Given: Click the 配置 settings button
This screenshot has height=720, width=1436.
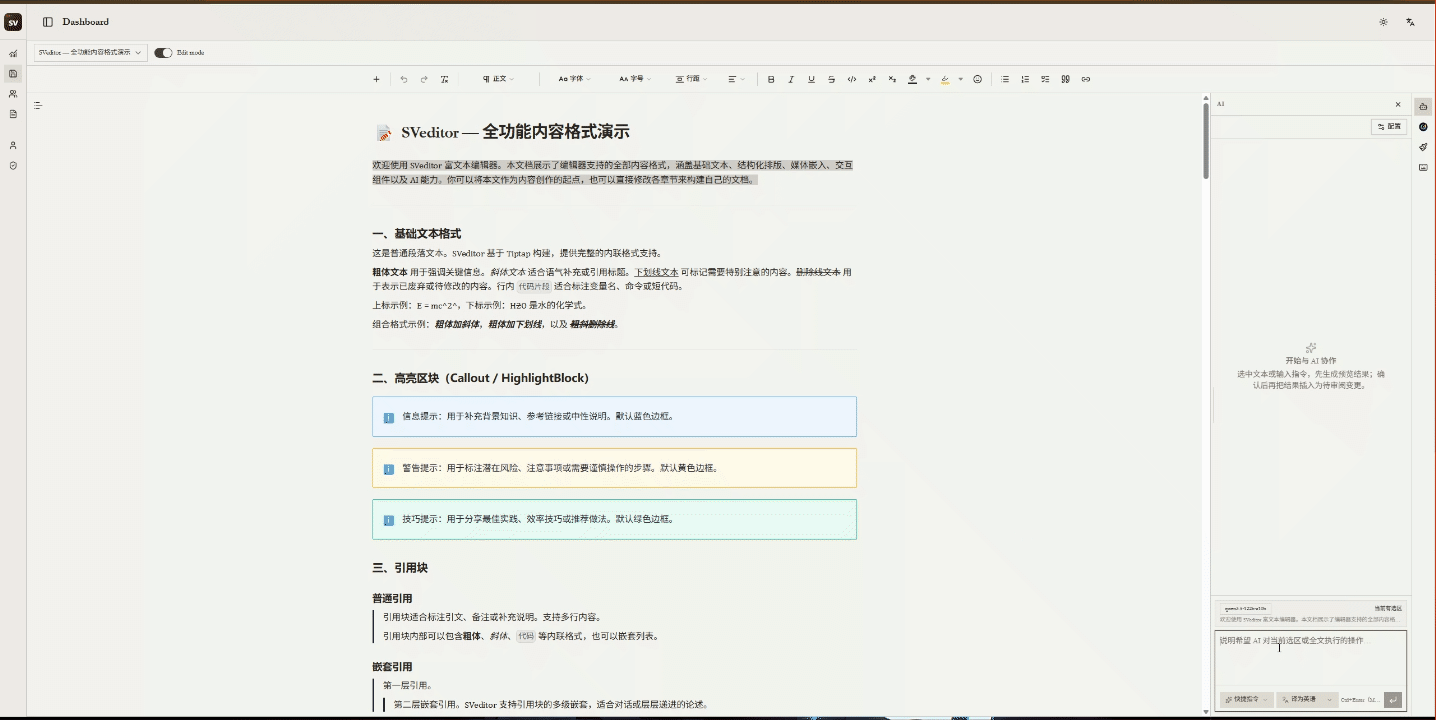Looking at the screenshot, I should 1389,127.
